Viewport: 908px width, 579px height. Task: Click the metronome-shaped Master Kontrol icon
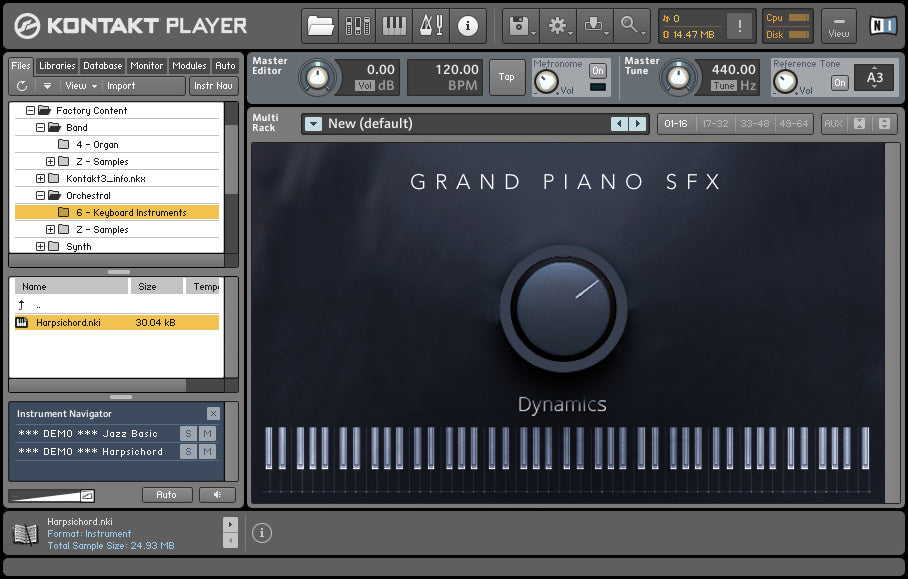click(x=431, y=26)
